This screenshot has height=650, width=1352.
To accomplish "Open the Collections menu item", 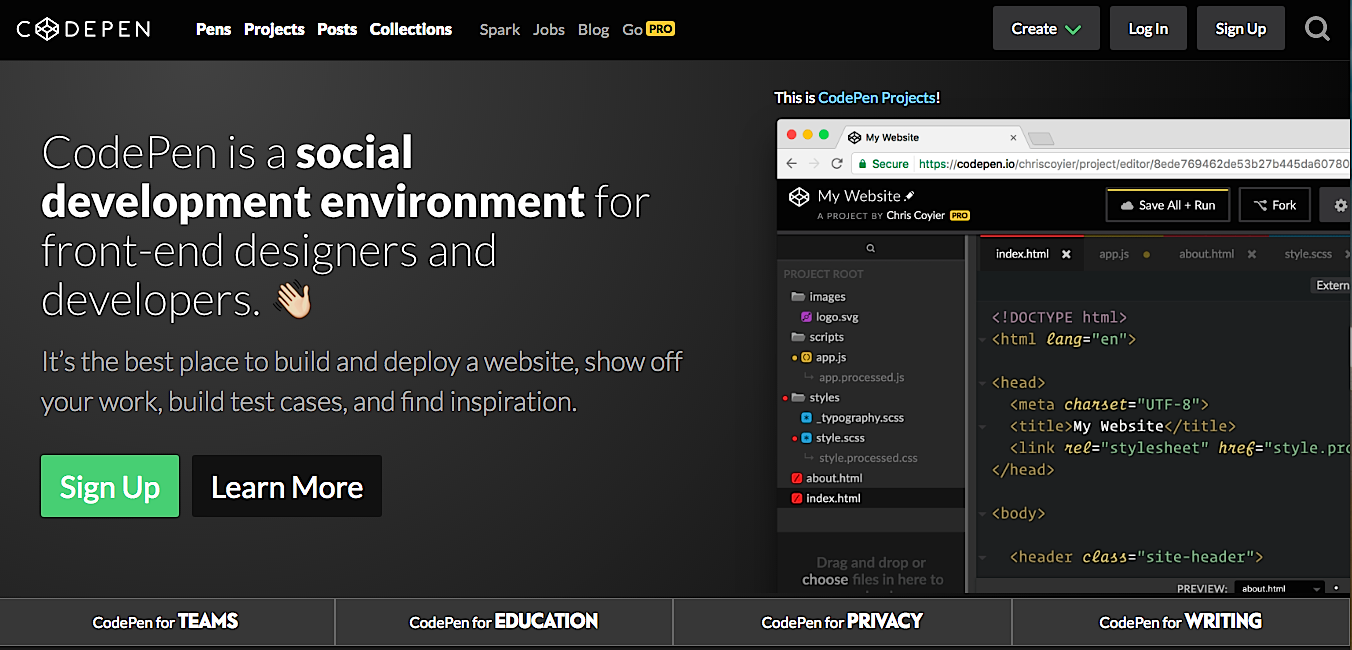I will 411,29.
